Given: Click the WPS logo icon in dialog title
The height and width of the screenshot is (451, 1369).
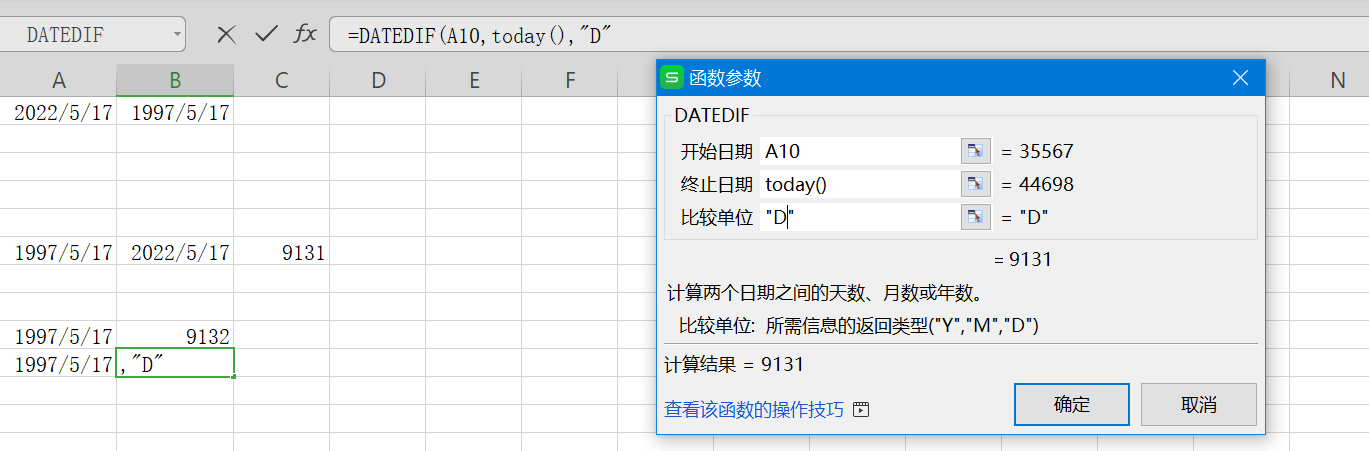Looking at the screenshot, I should pyautogui.click(x=674, y=78).
